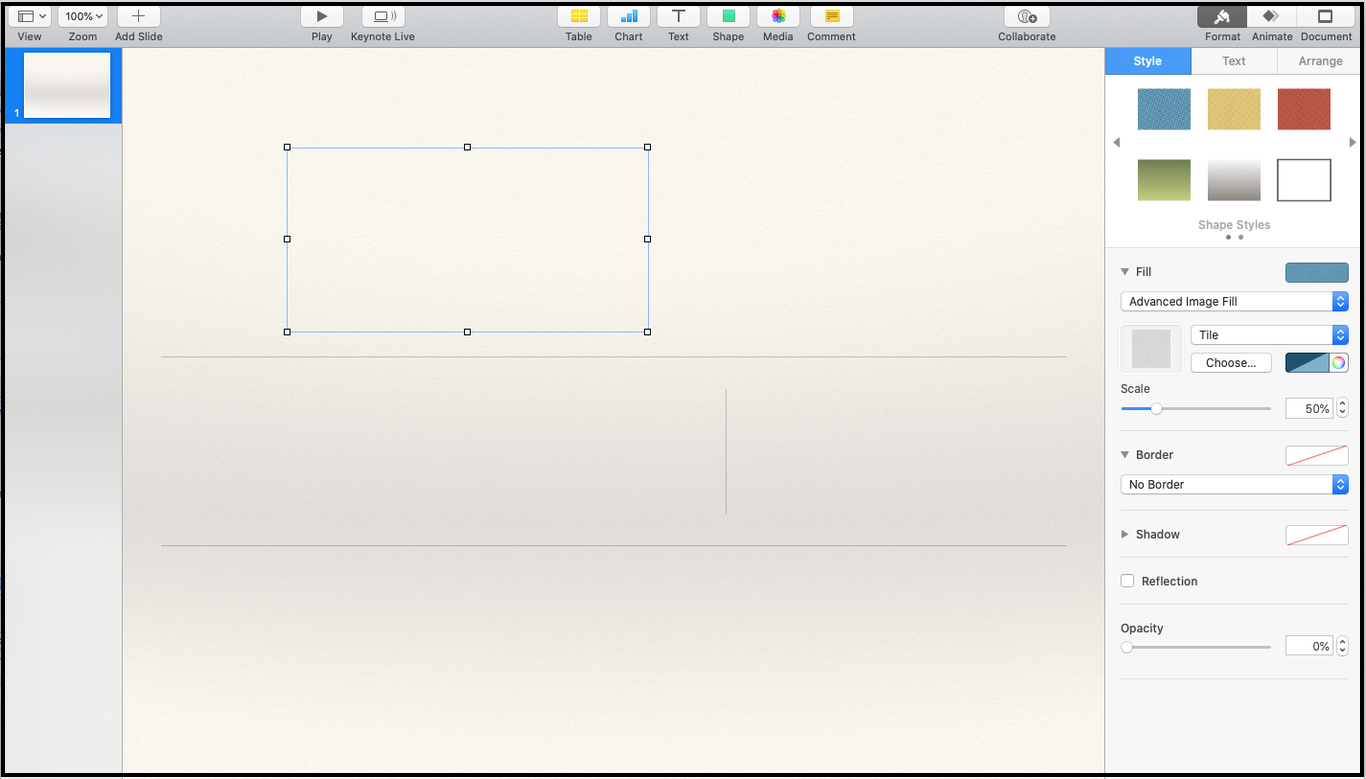
Task: Open the Tile scaling dropdown
Action: pyautogui.click(x=1269, y=335)
